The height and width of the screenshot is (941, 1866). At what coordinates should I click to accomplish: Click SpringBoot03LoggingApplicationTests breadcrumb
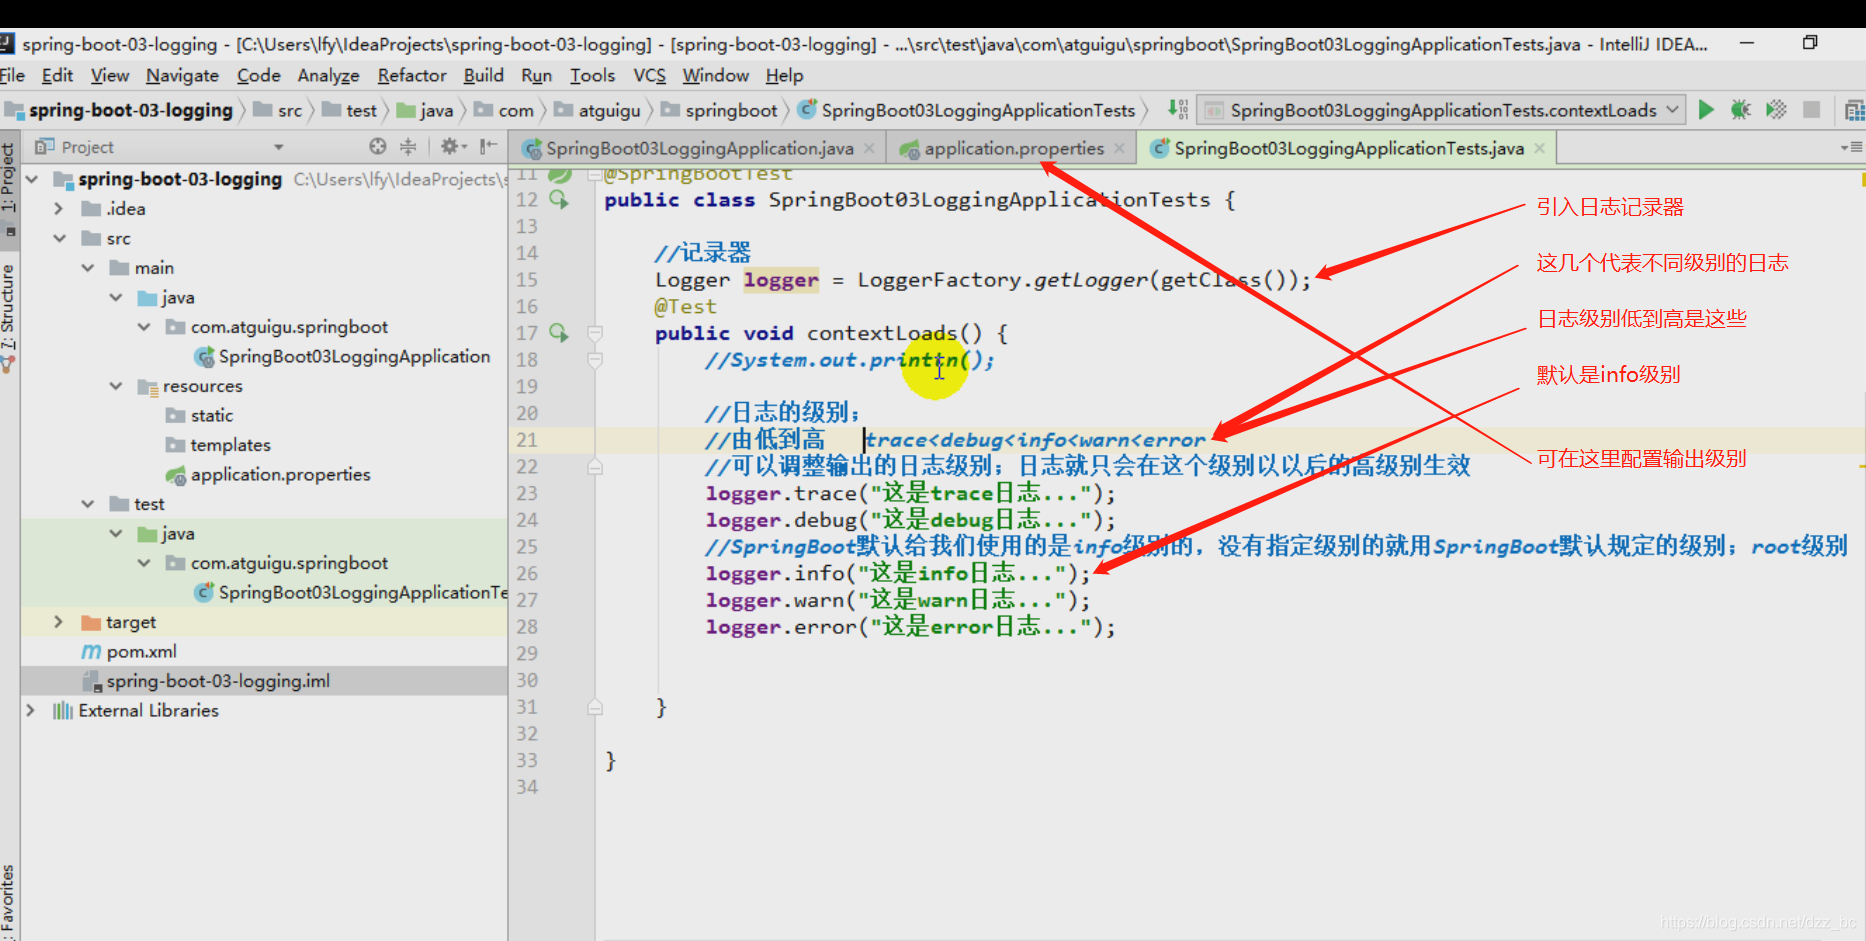[967, 110]
